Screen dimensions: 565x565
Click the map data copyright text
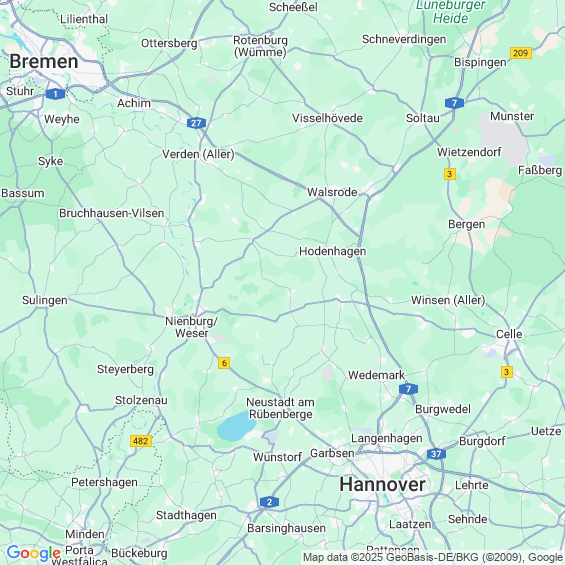433,557
